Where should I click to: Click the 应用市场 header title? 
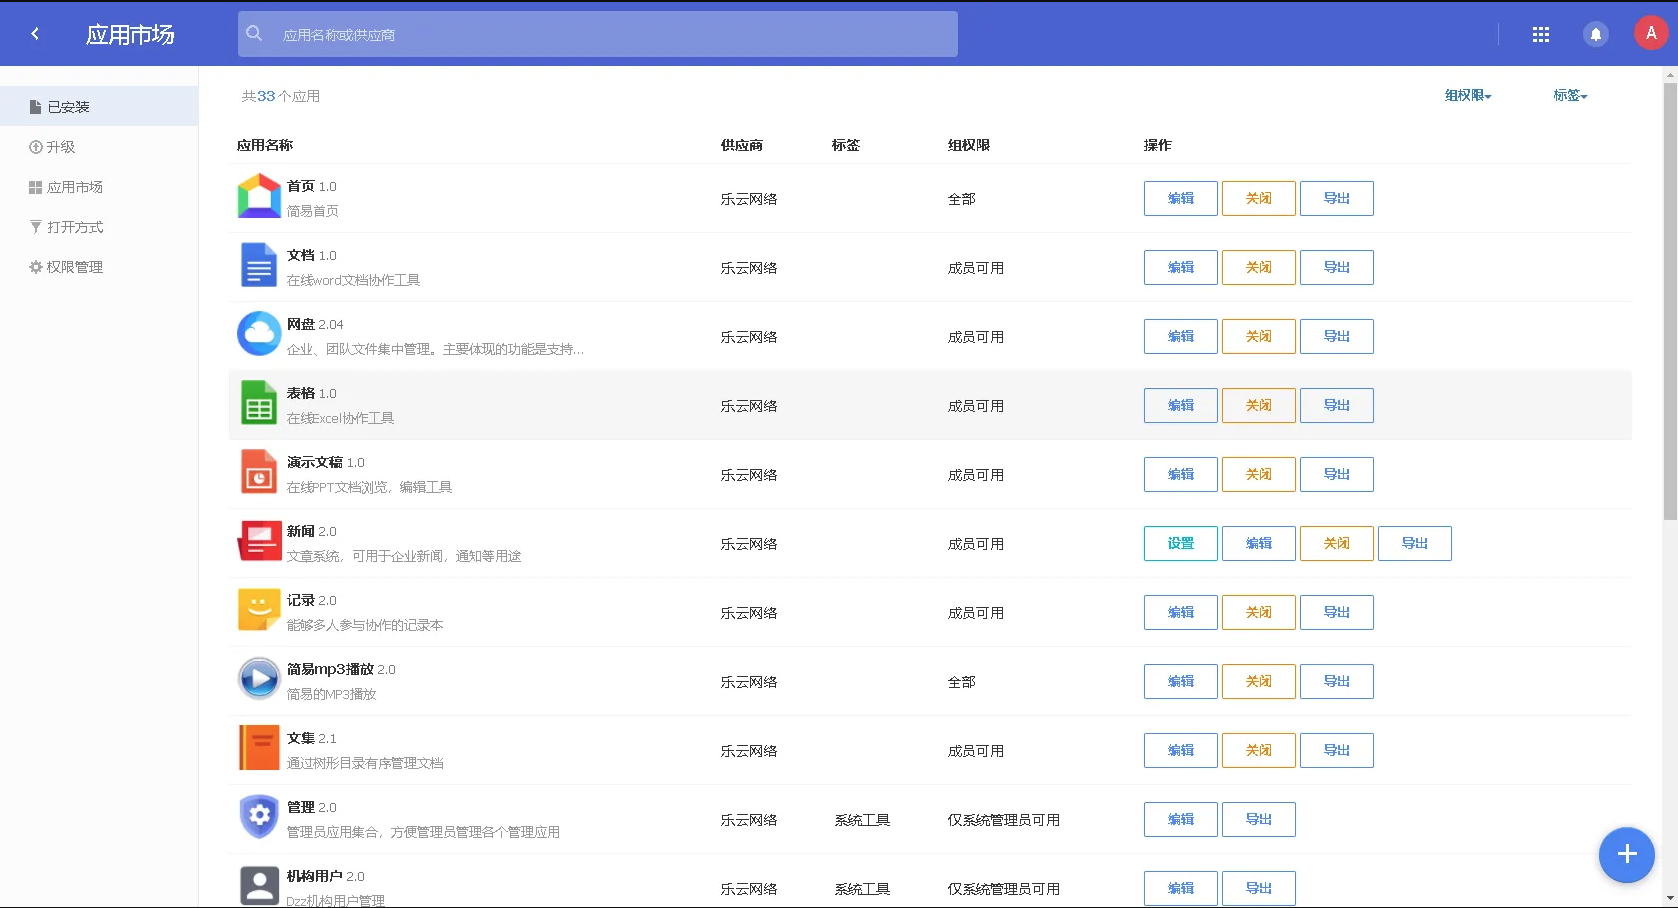(130, 35)
